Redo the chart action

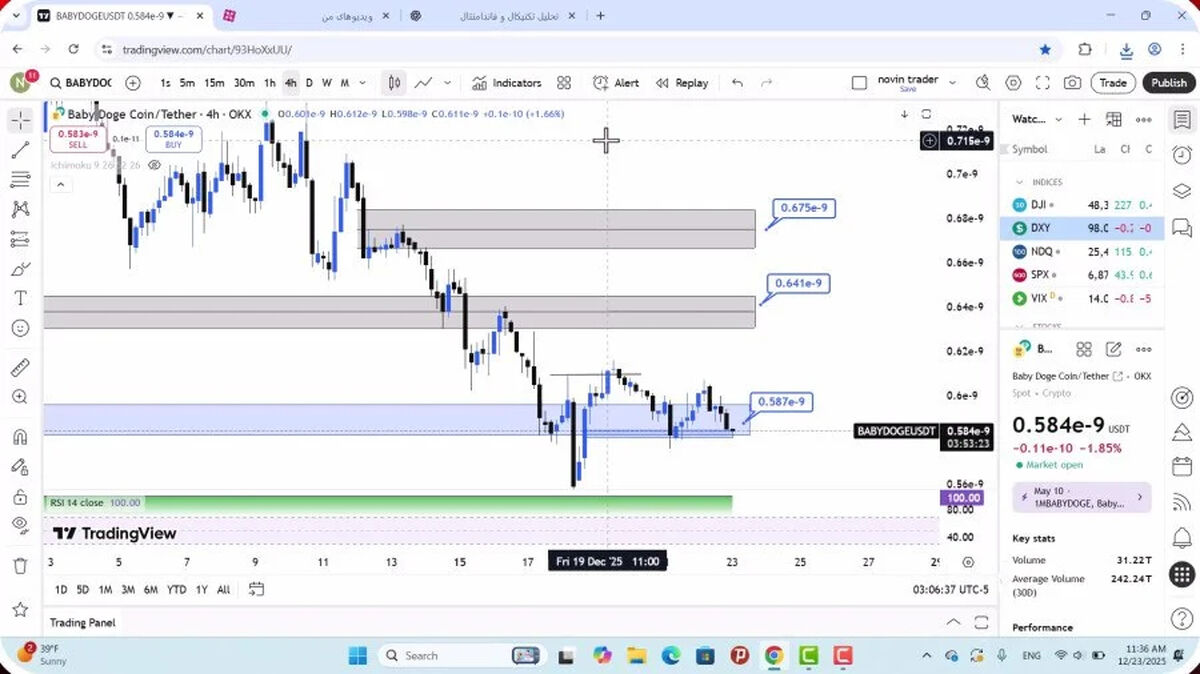click(767, 83)
